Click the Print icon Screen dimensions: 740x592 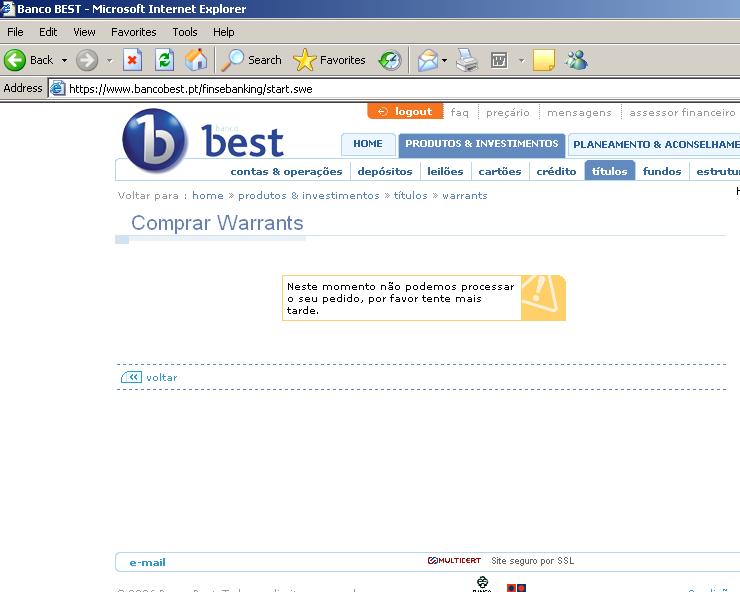pyautogui.click(x=467, y=60)
